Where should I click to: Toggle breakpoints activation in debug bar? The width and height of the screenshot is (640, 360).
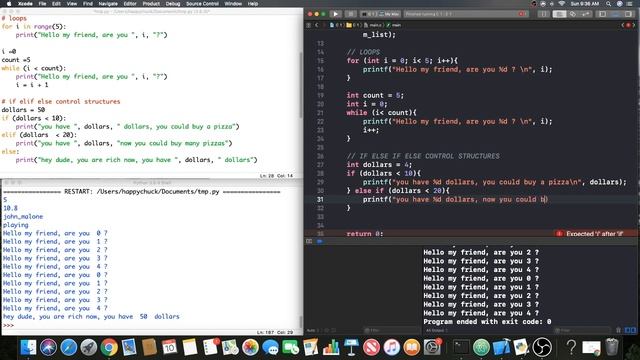319,241
